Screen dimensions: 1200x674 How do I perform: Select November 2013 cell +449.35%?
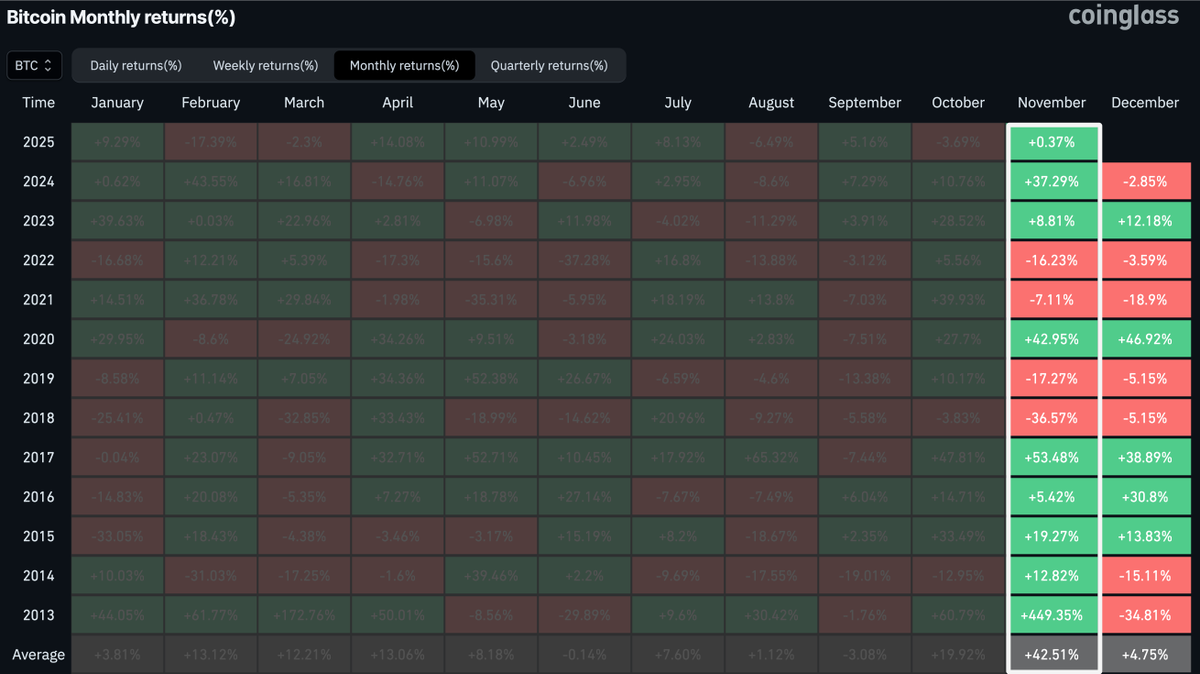(1052, 615)
